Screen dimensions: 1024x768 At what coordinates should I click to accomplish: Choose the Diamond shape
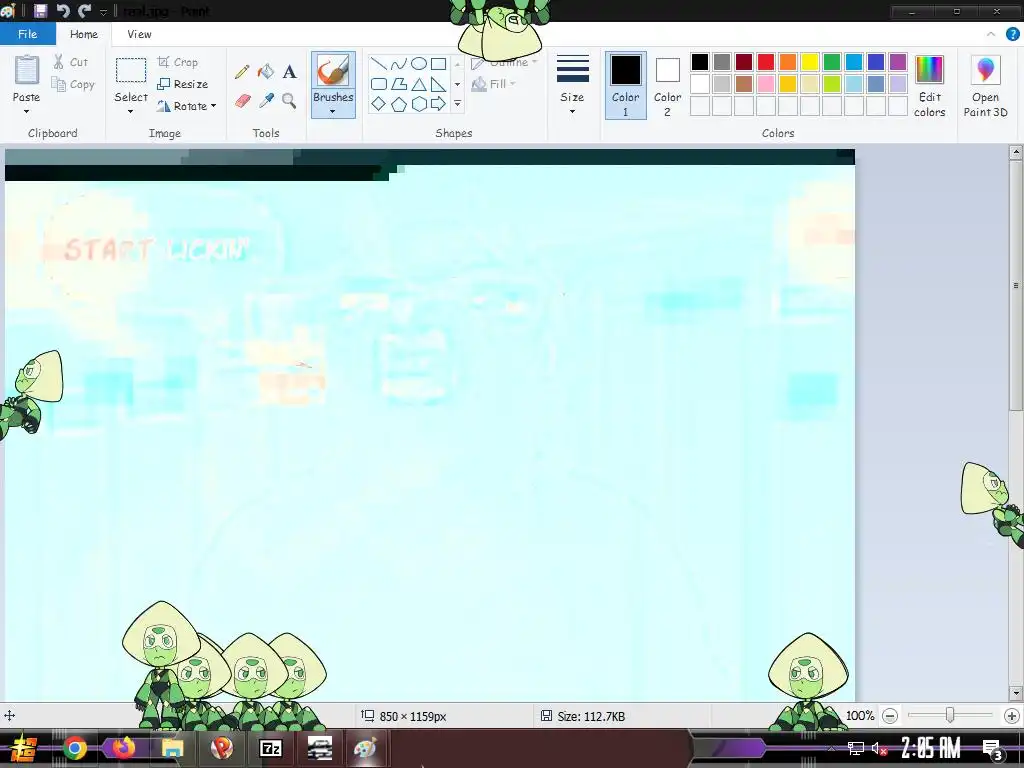(x=378, y=103)
